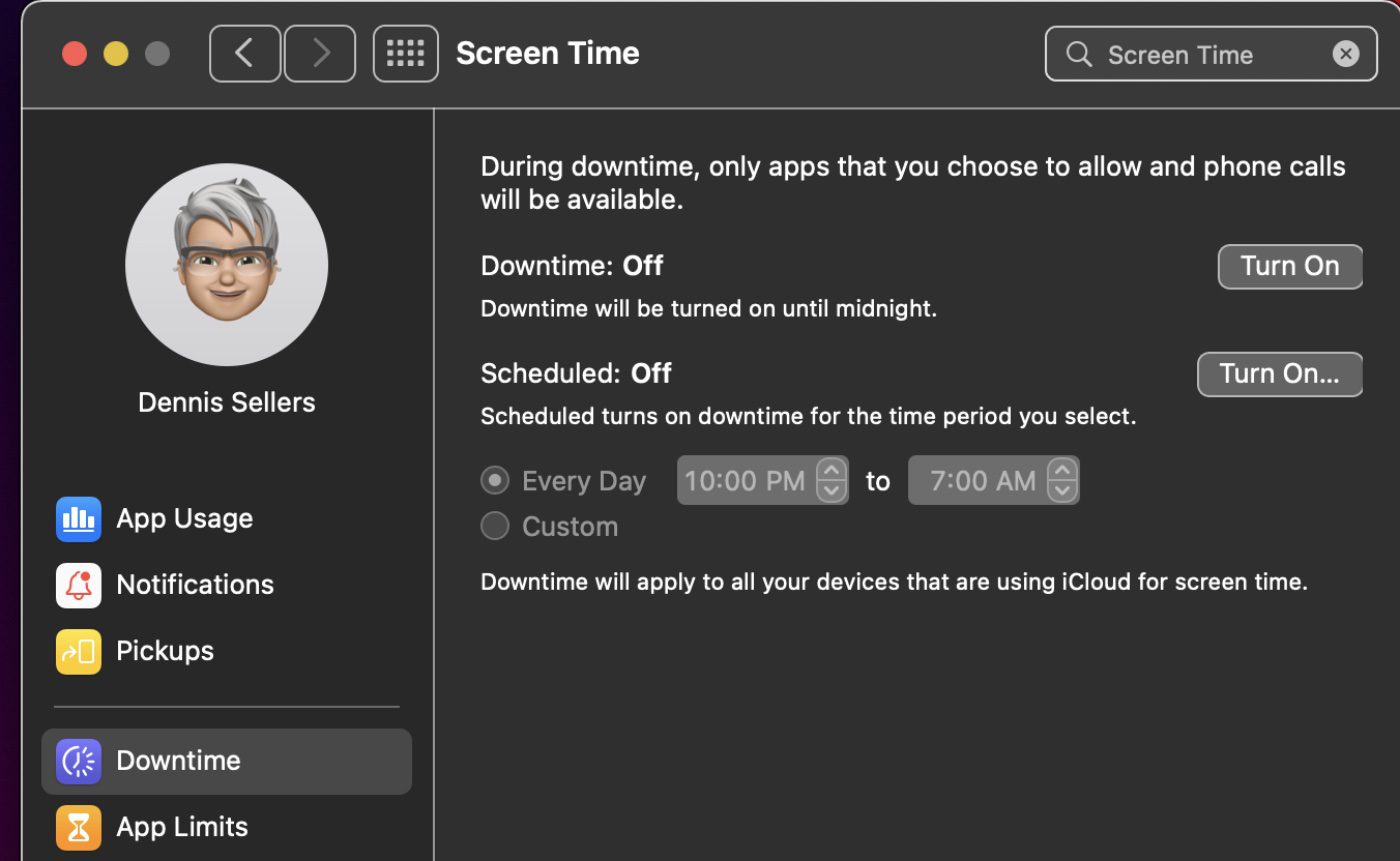Select the Notifications bell icon
This screenshot has height=861, width=1400.
point(78,585)
